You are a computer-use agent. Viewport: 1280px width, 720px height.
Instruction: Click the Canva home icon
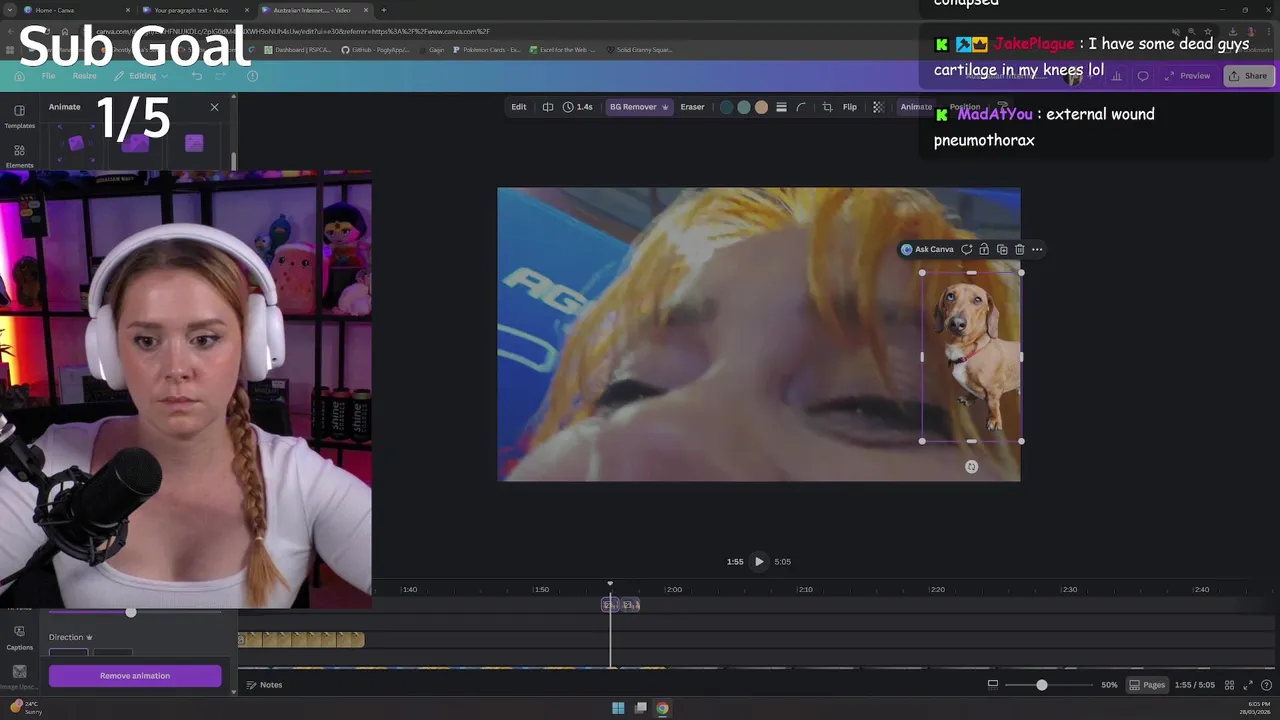[x=19, y=76]
